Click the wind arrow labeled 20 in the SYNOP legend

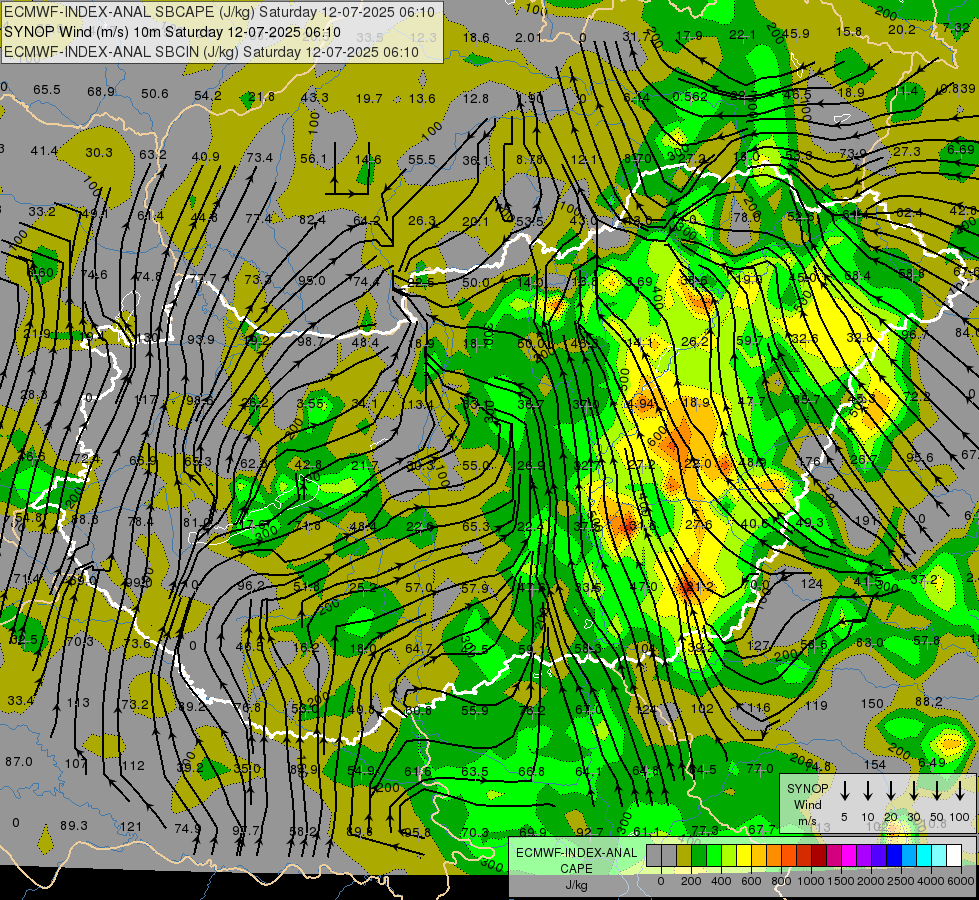(x=891, y=791)
